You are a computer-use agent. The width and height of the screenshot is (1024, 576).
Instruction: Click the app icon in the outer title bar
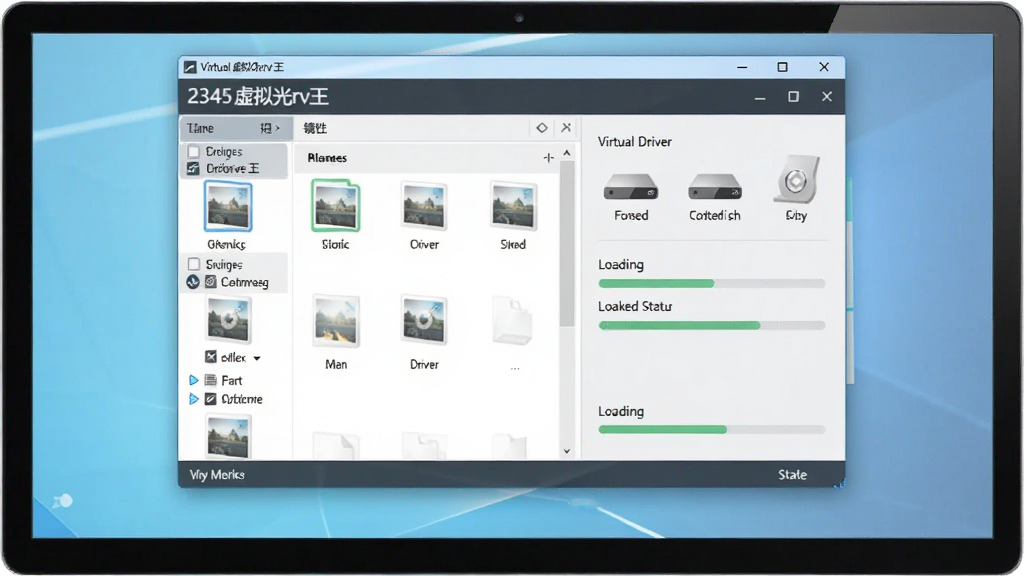(x=190, y=67)
